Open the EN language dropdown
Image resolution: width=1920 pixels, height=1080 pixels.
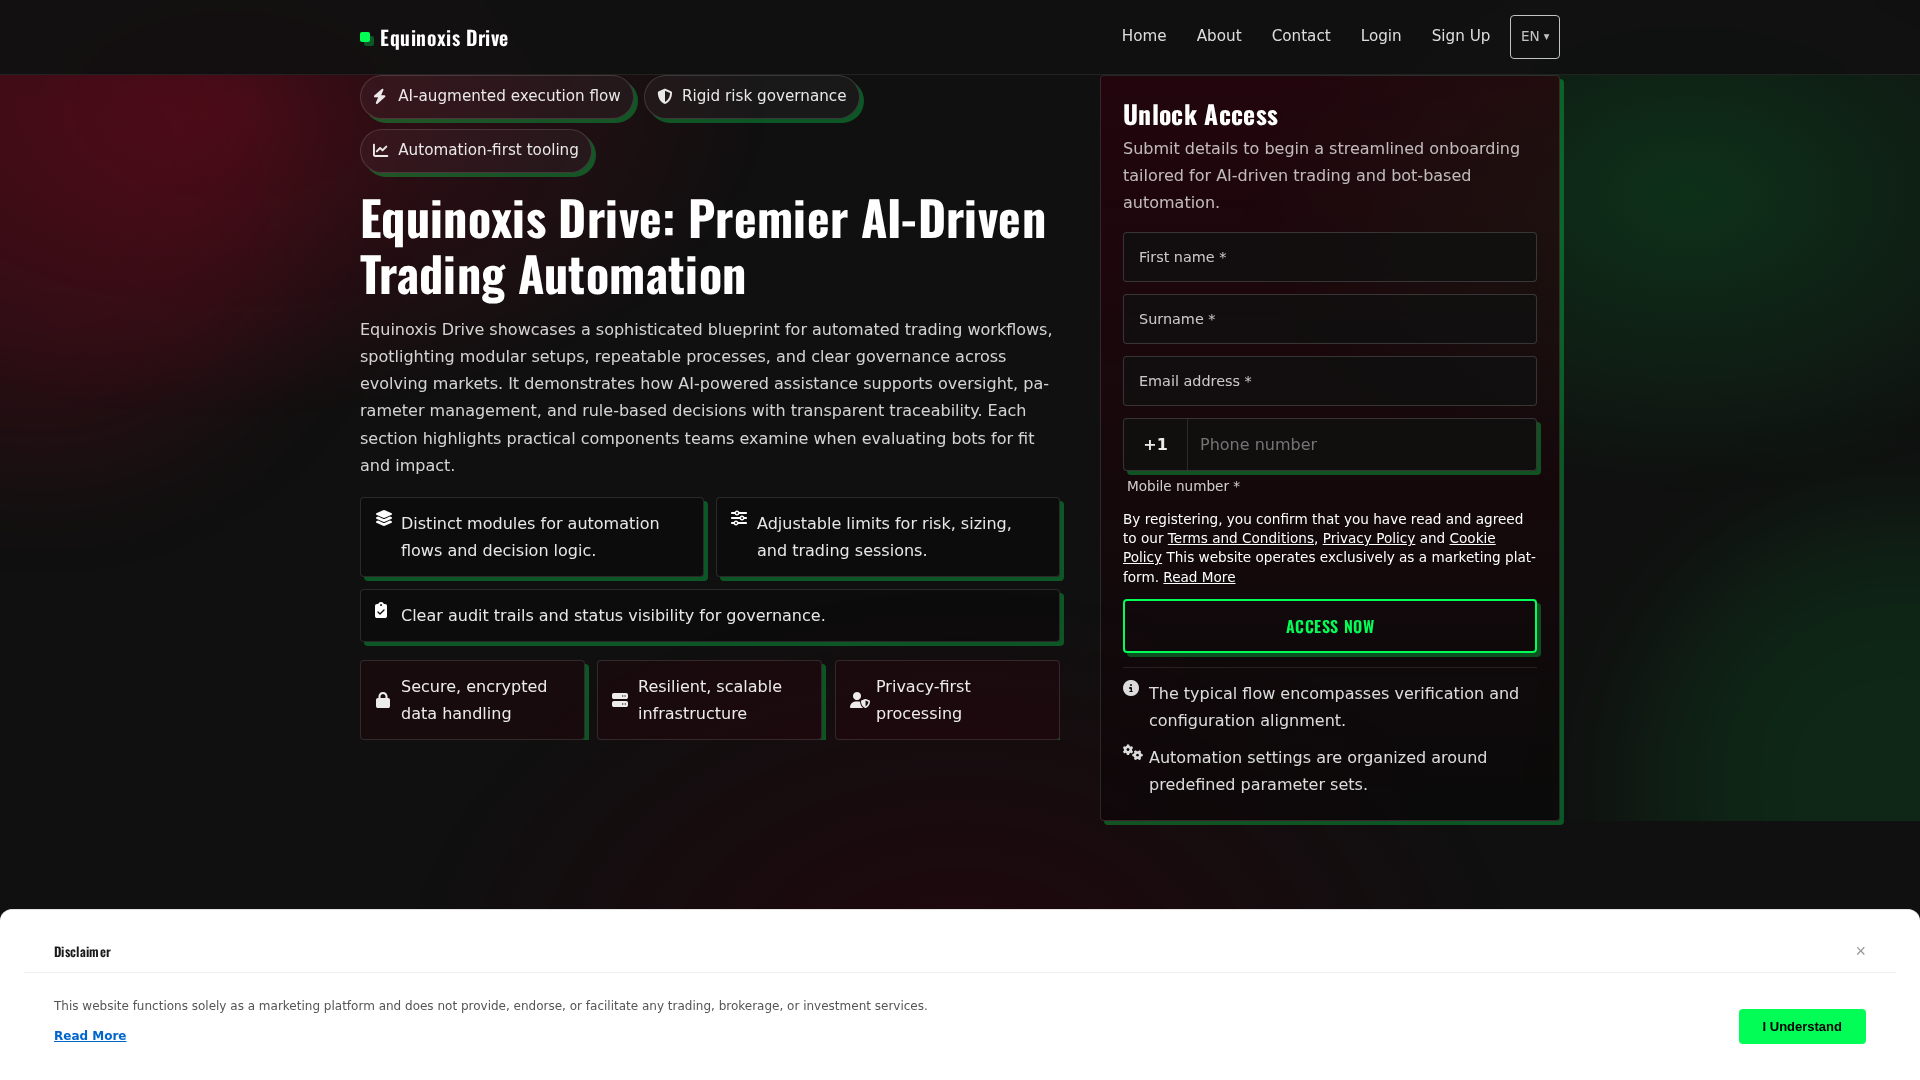coord(1535,37)
